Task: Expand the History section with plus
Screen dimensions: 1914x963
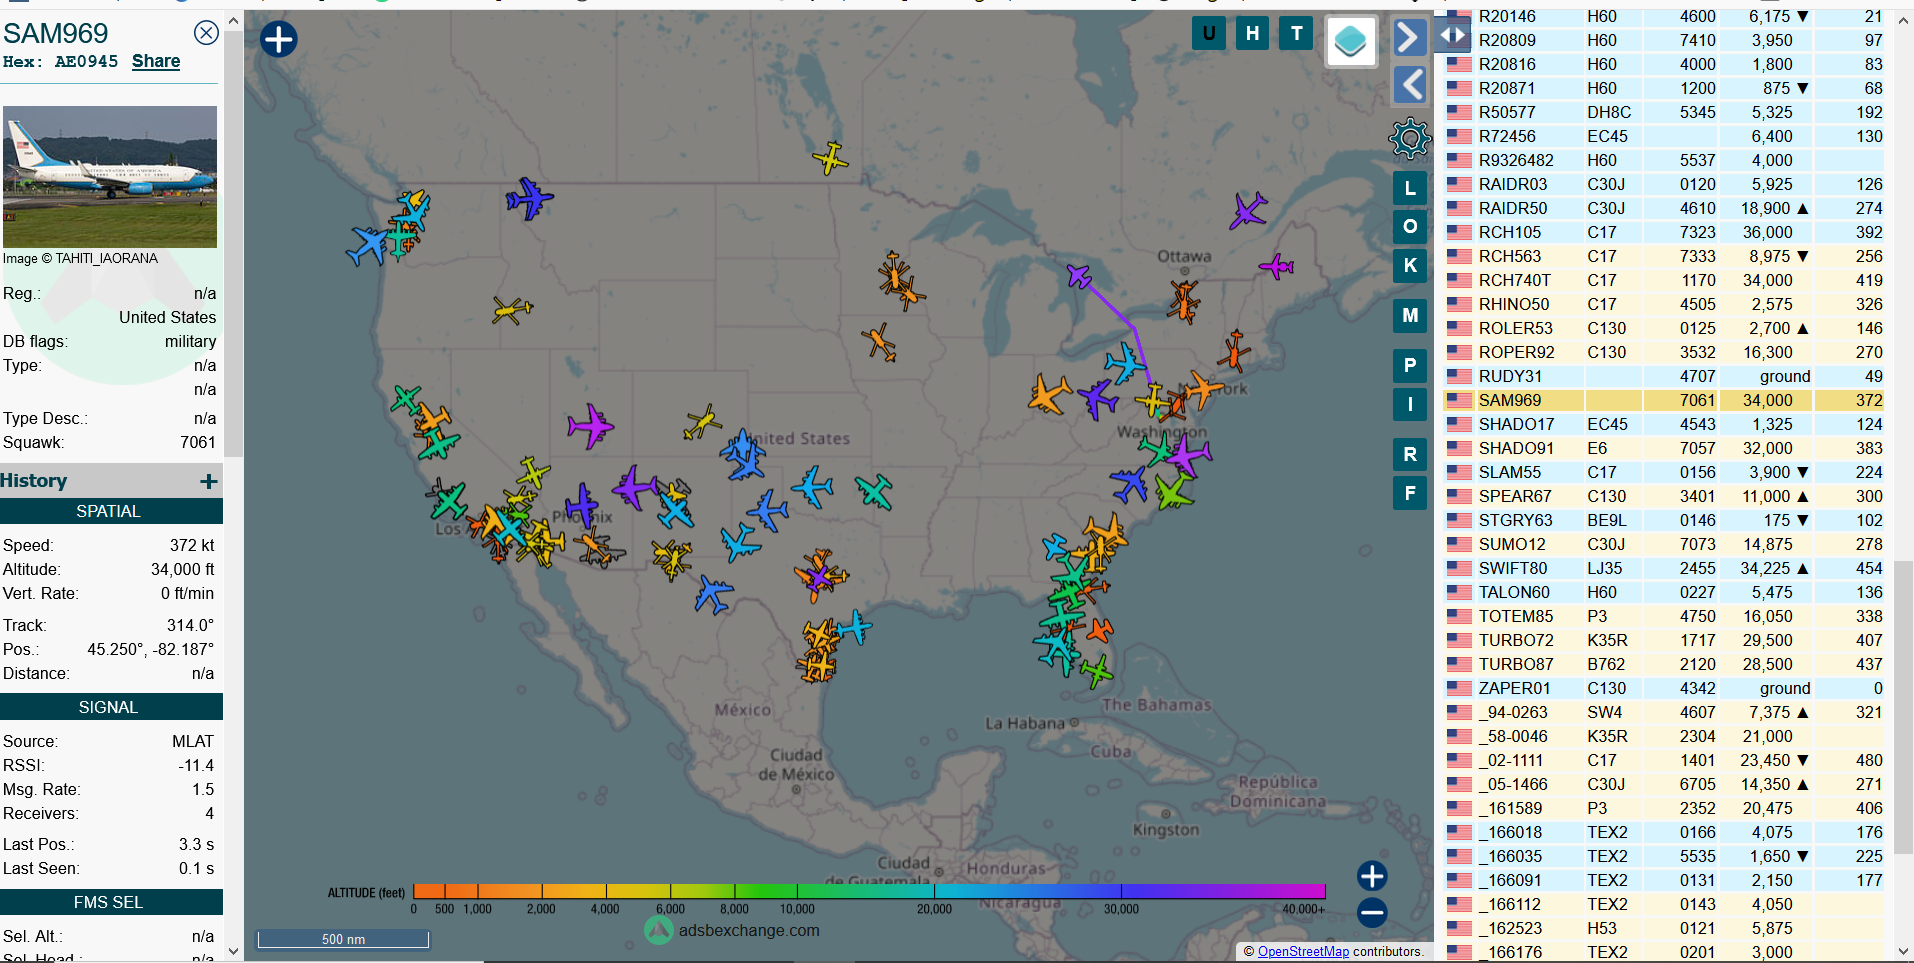Action: tap(208, 481)
